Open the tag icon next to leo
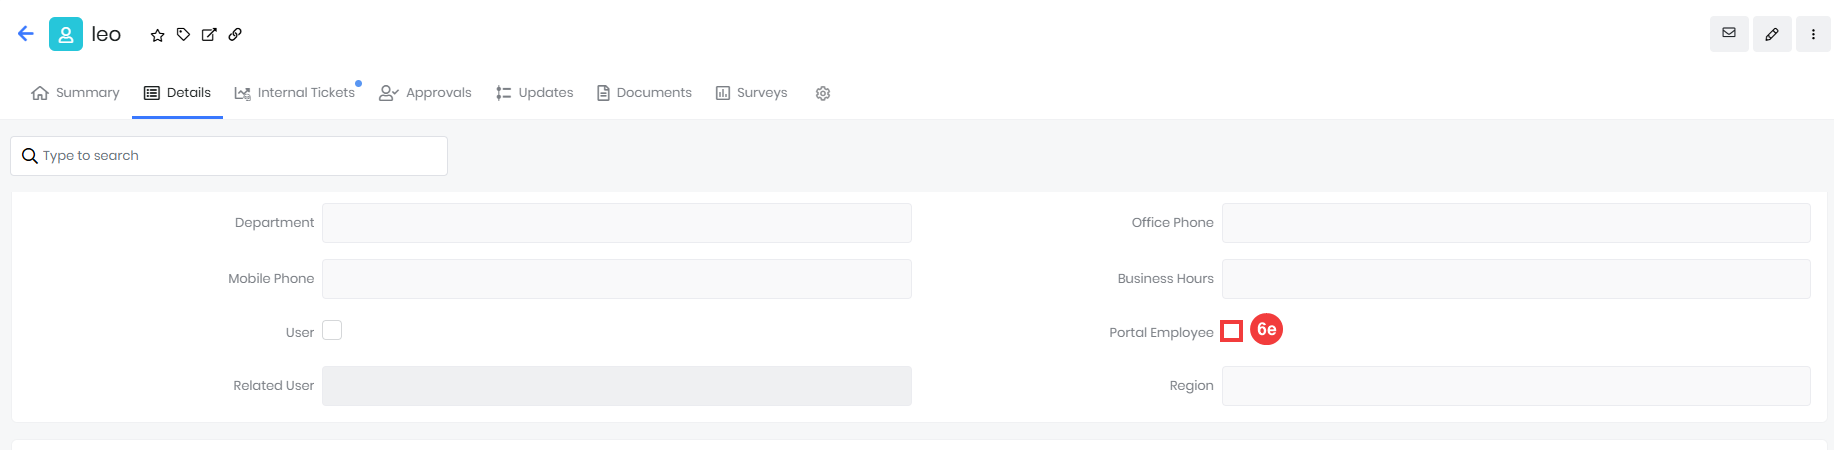This screenshot has height=450, width=1834. (183, 34)
